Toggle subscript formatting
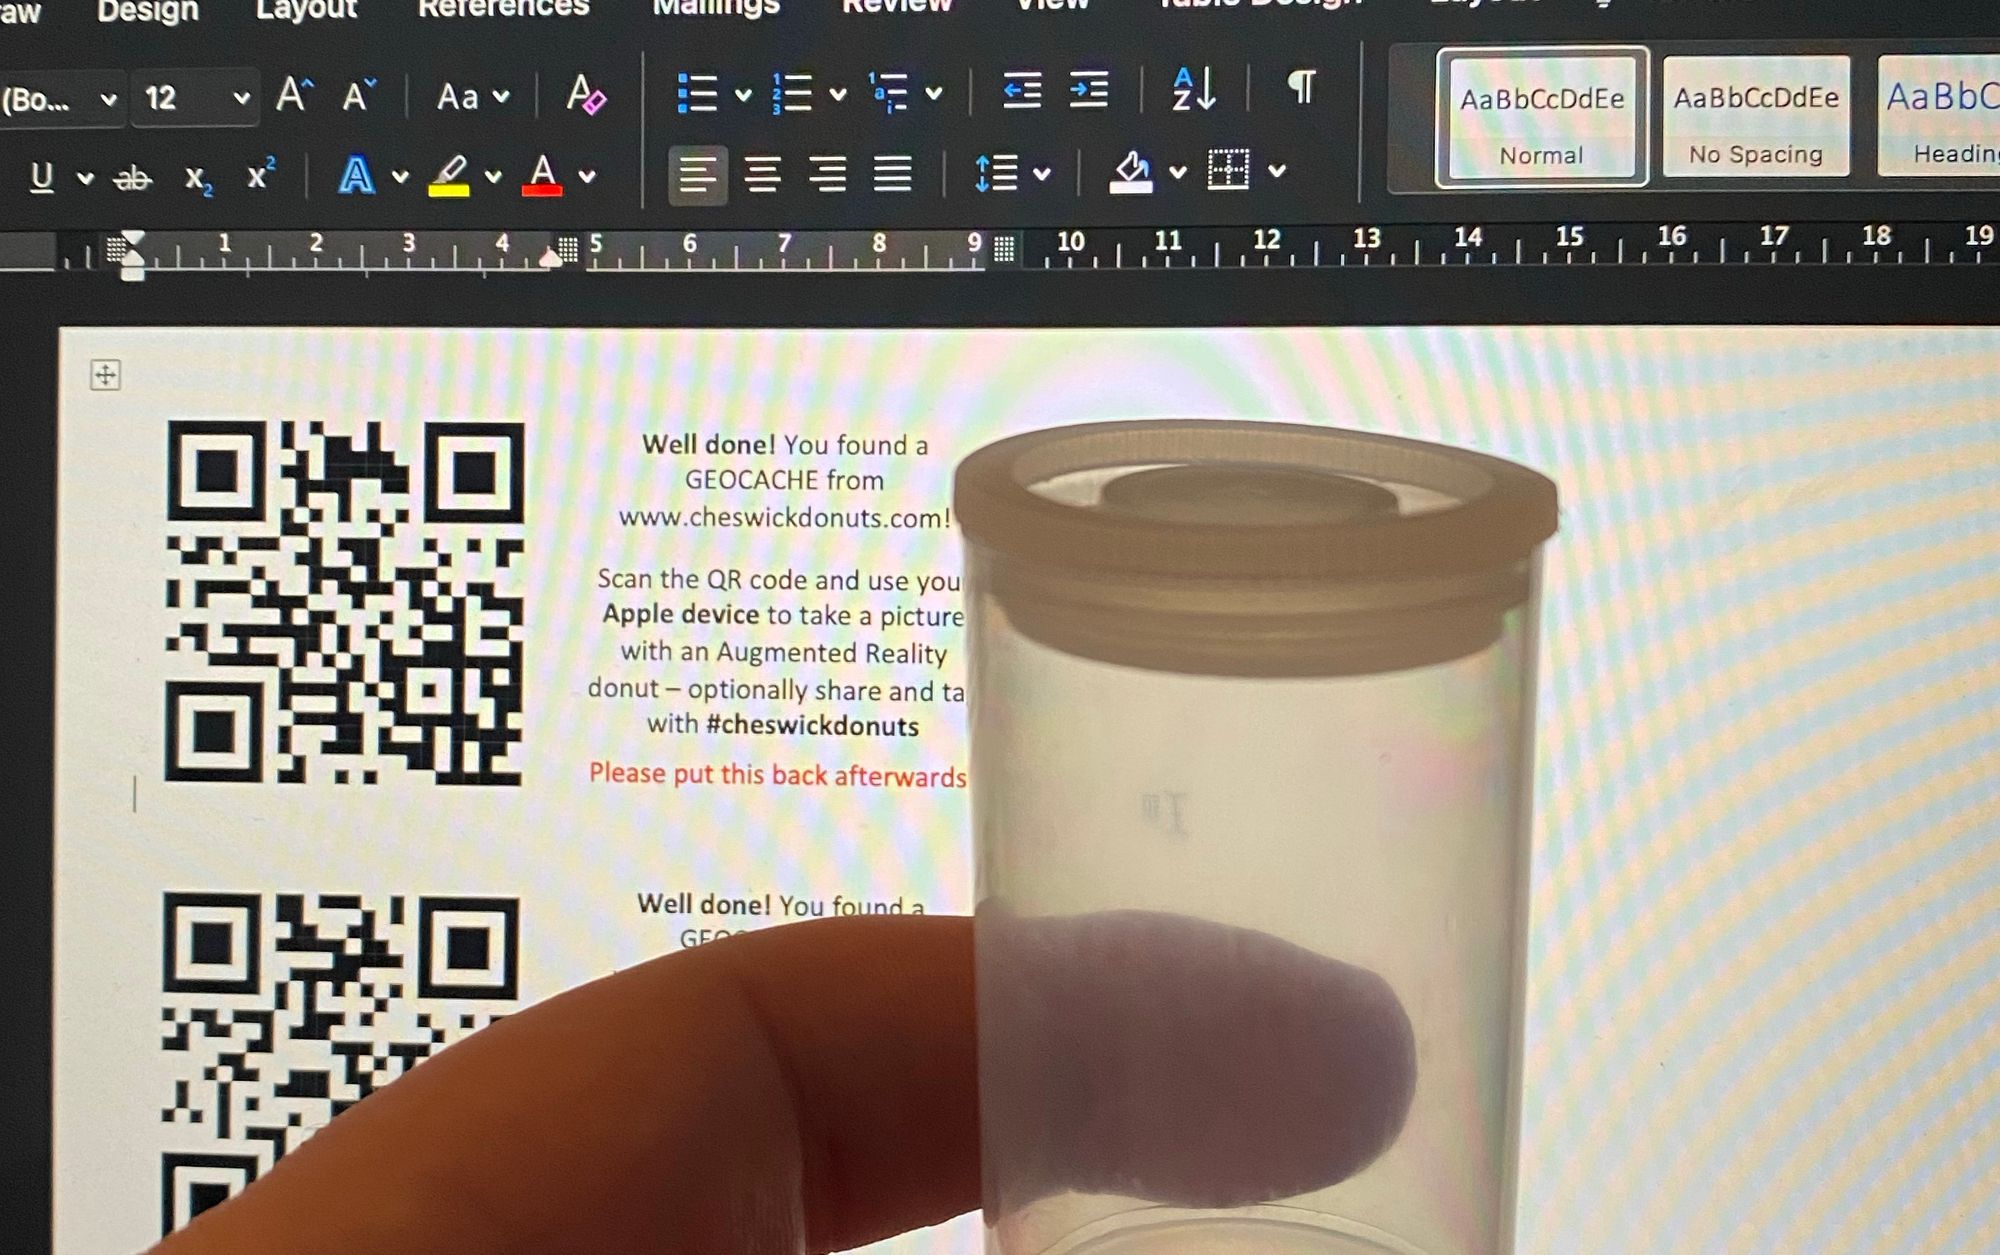2000x1255 pixels. pyautogui.click(x=199, y=180)
